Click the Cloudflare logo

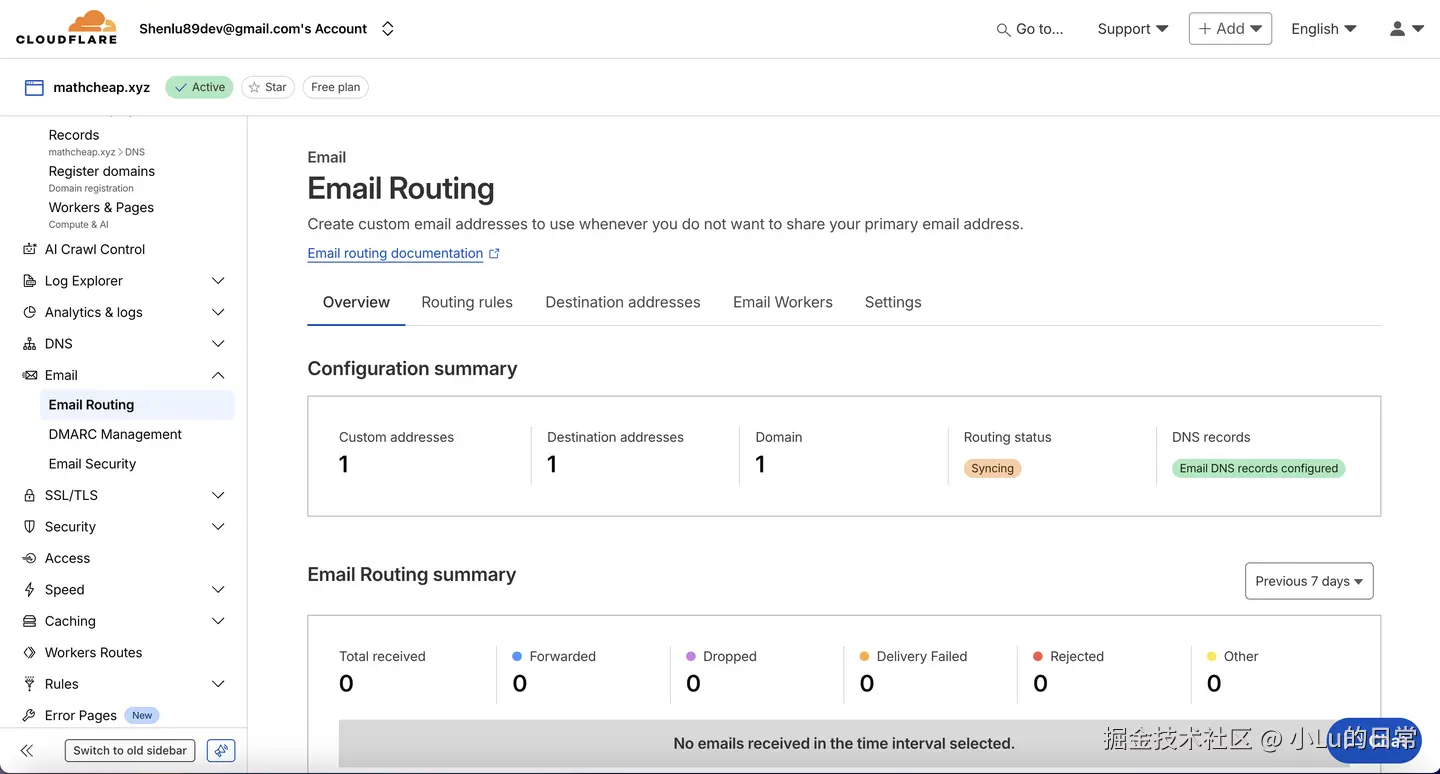click(66, 28)
